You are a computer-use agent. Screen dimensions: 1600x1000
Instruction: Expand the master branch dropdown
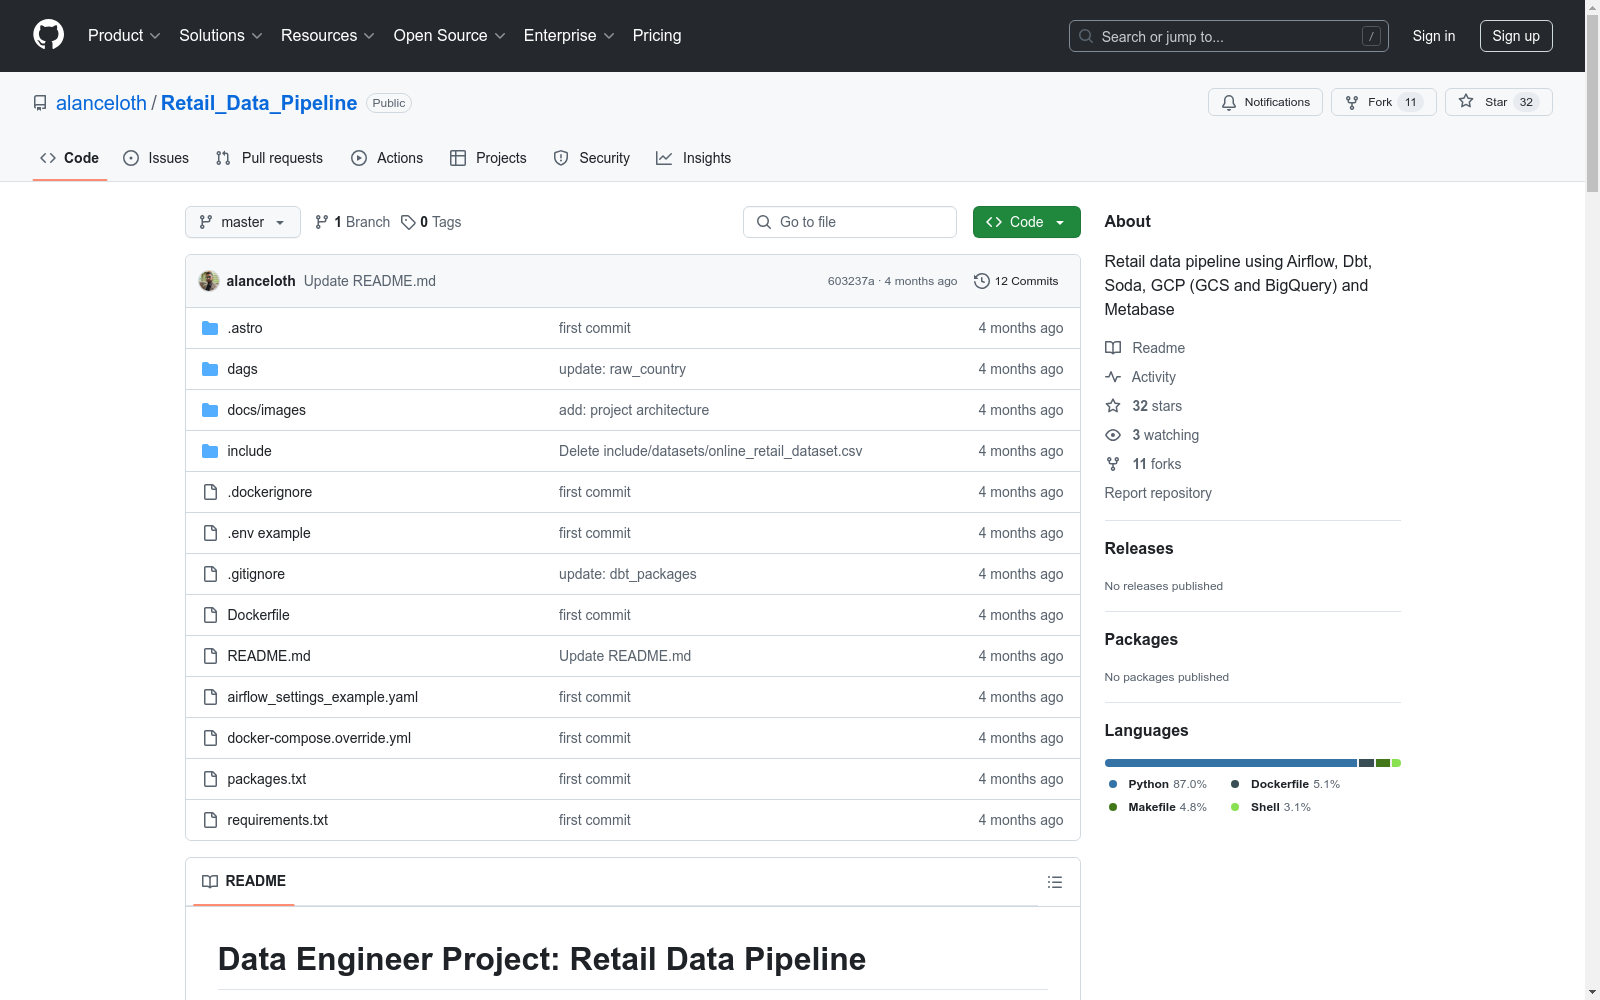point(243,222)
